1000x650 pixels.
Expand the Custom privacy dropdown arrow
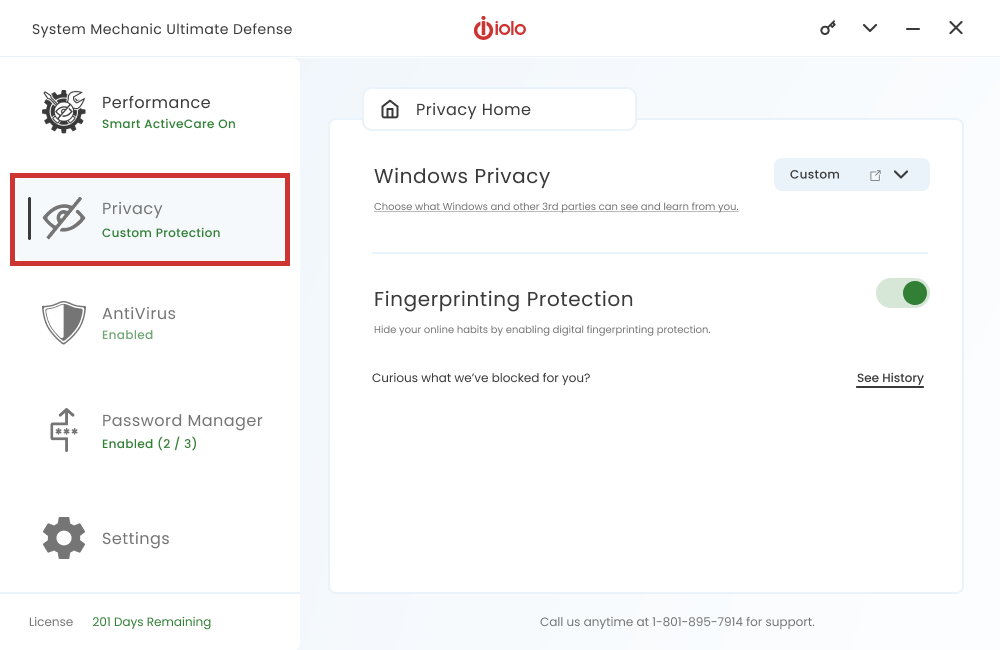[901, 175]
